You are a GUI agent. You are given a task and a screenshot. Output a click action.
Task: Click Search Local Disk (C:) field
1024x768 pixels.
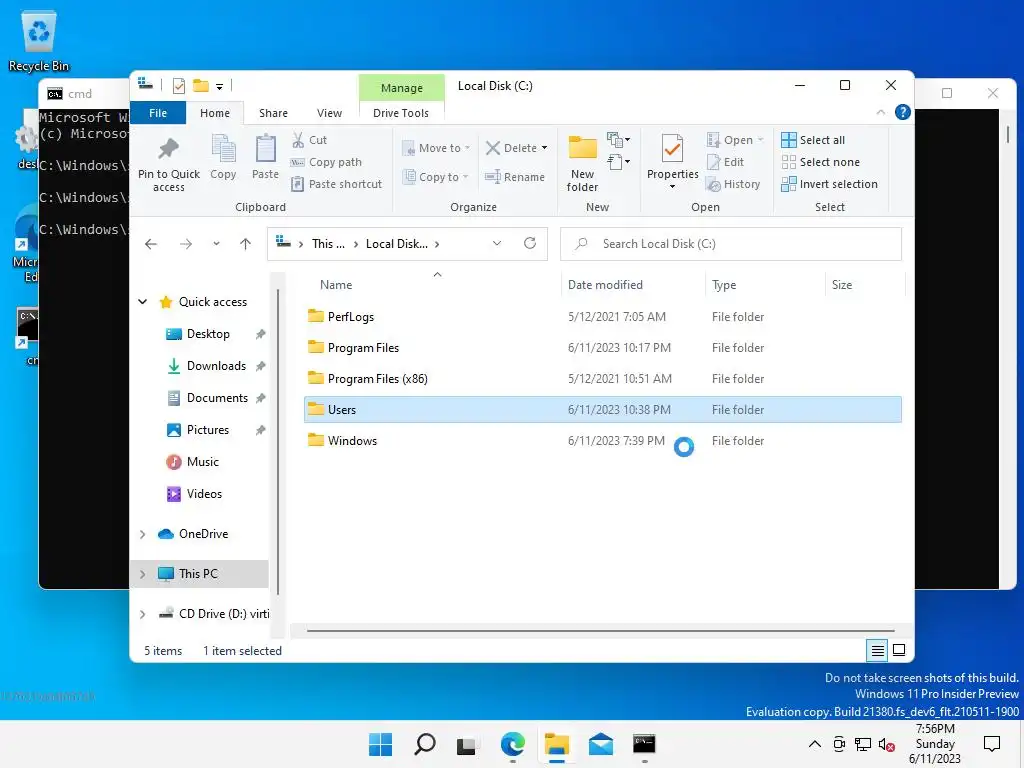[x=731, y=244]
